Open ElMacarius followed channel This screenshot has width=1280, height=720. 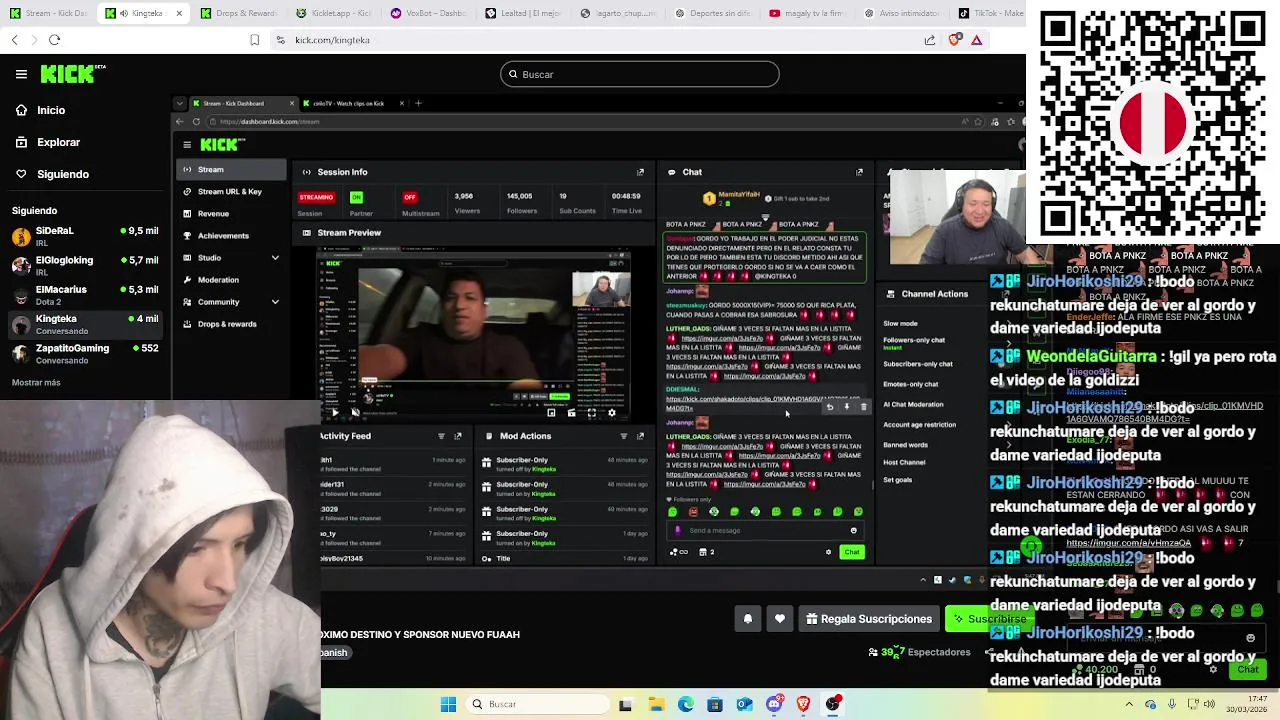pyautogui.click(x=85, y=293)
